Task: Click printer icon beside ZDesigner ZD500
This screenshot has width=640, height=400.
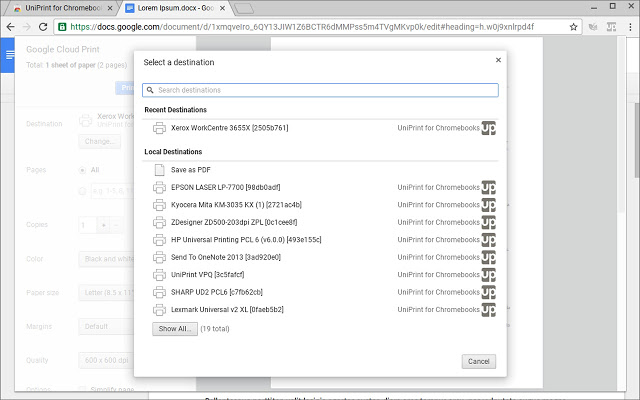Action: point(159,222)
